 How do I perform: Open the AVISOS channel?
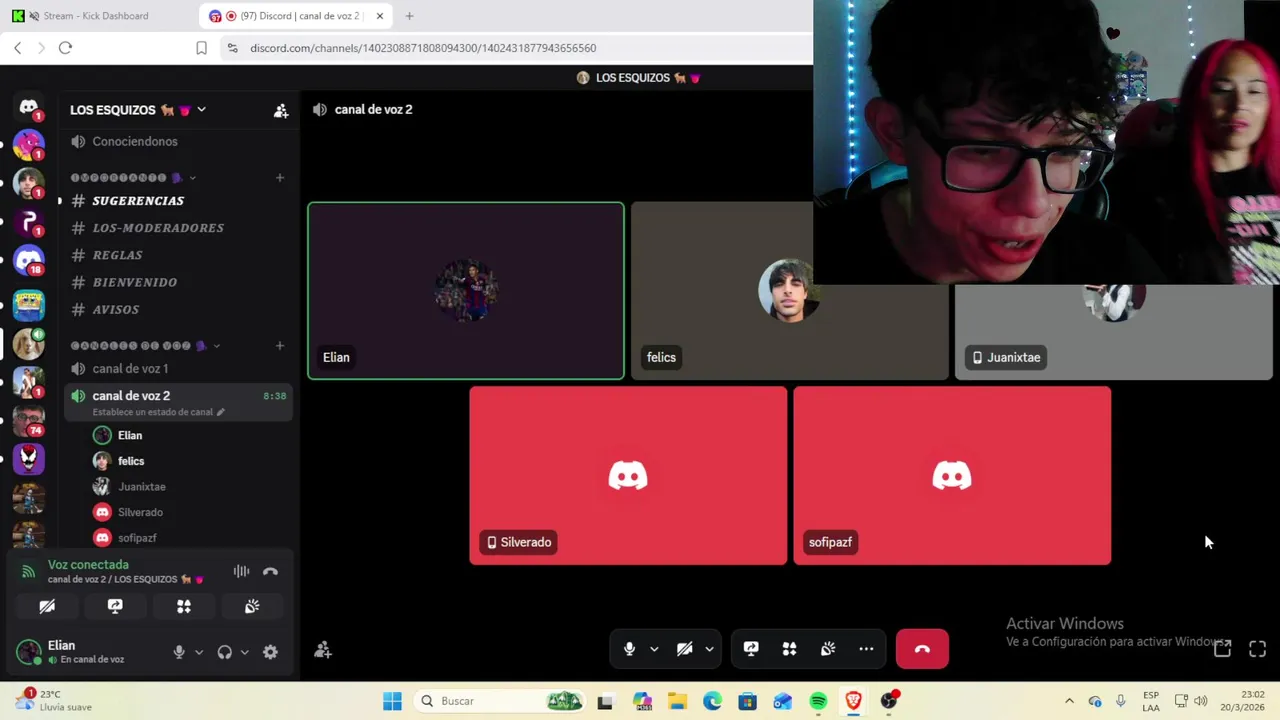(x=116, y=309)
